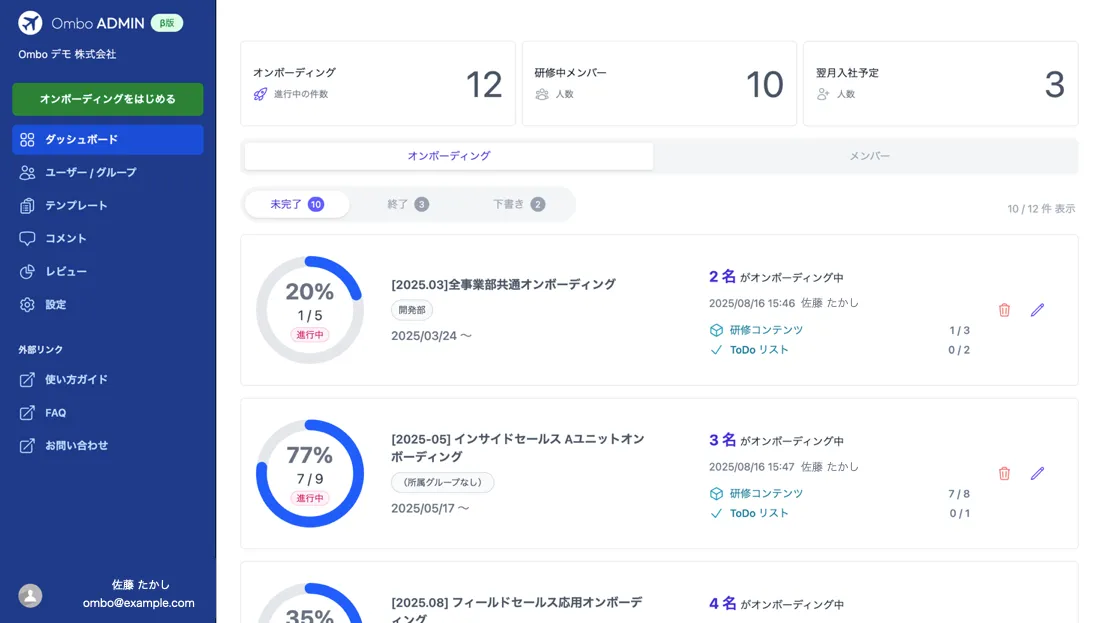This screenshot has height=623, width=1106.
Task: Select the レビュー sidebar icon
Action: (x=28, y=271)
